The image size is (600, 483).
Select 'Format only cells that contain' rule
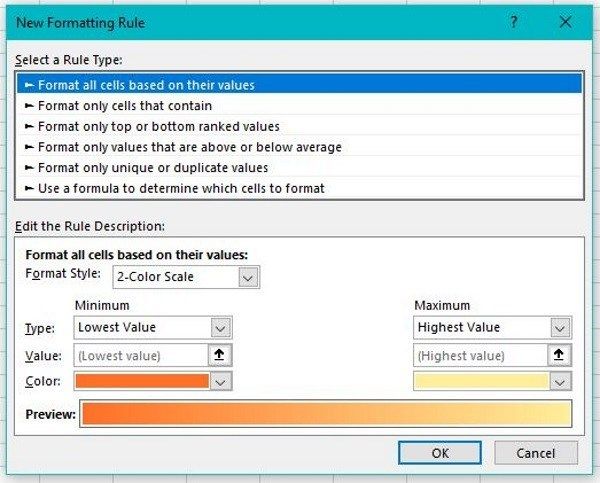tap(299, 106)
